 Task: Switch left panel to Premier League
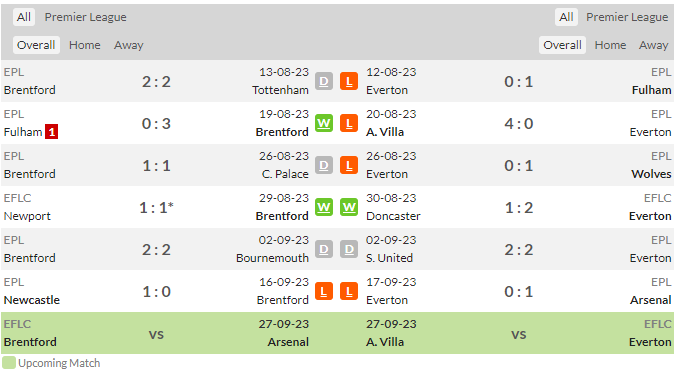coord(86,17)
